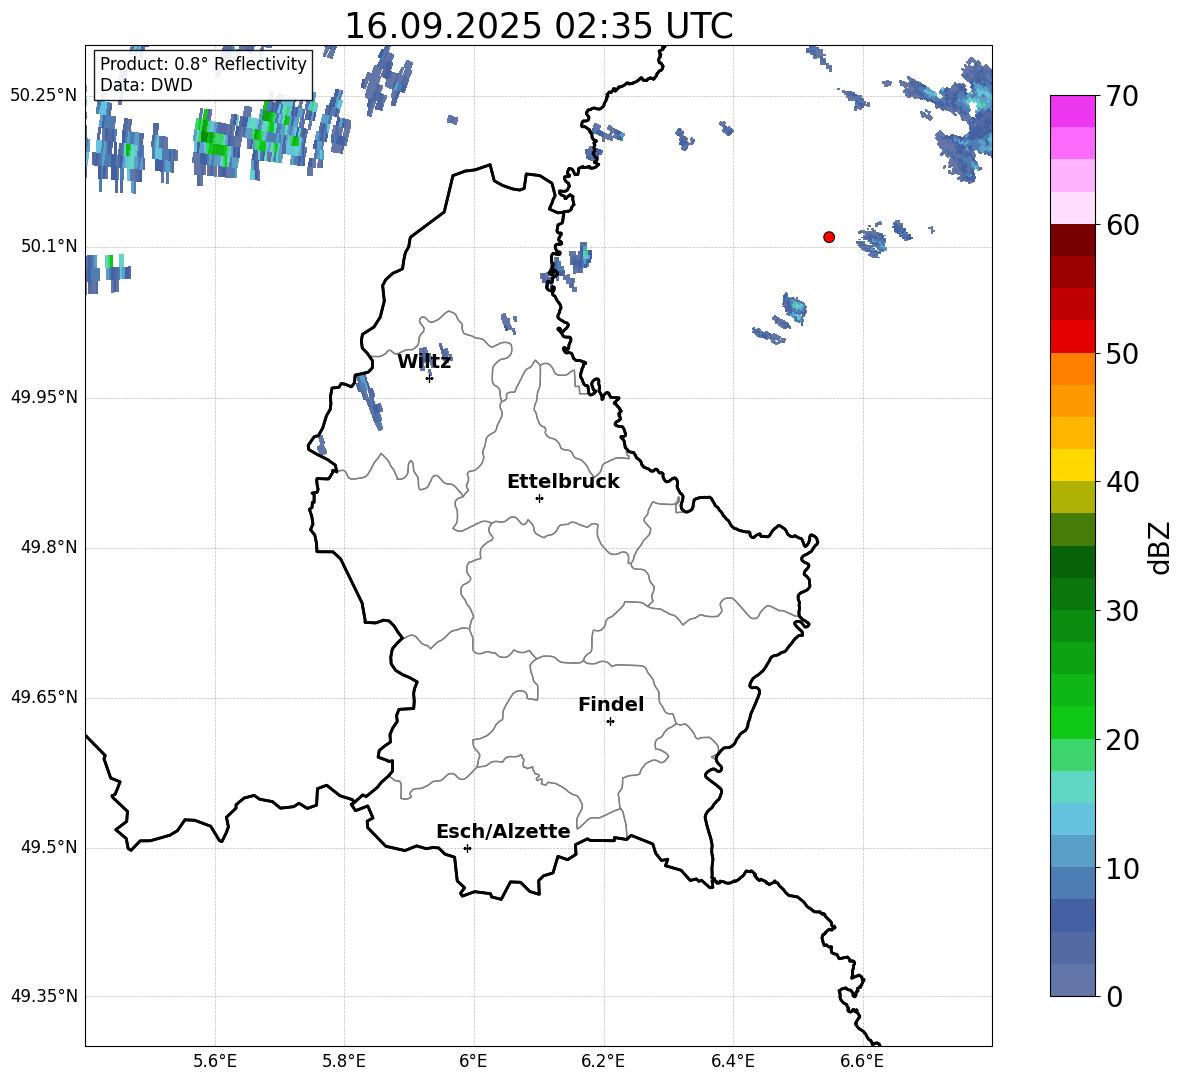Click colorbar tick label 0
This screenshot has width=1184, height=1081.
tap(1114, 996)
